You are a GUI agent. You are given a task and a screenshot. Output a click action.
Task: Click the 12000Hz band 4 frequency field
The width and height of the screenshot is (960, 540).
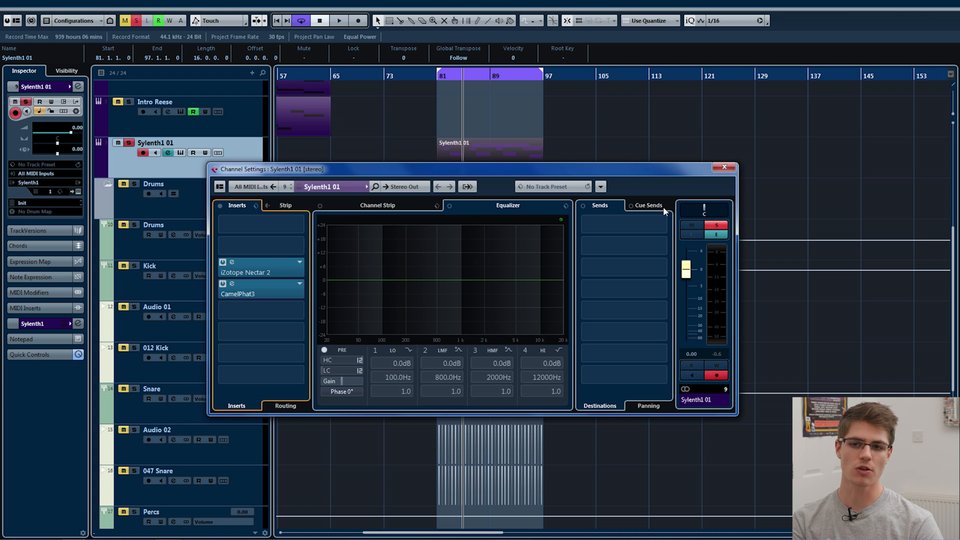[x=541, y=377]
